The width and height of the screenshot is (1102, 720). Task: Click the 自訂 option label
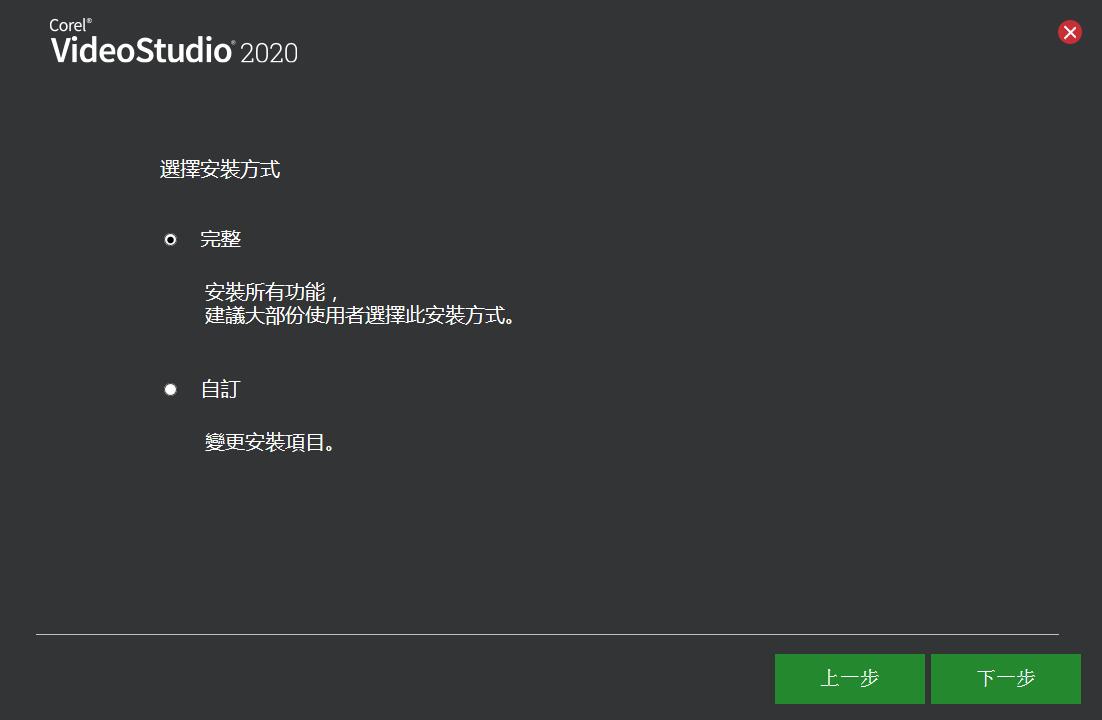[x=221, y=389]
